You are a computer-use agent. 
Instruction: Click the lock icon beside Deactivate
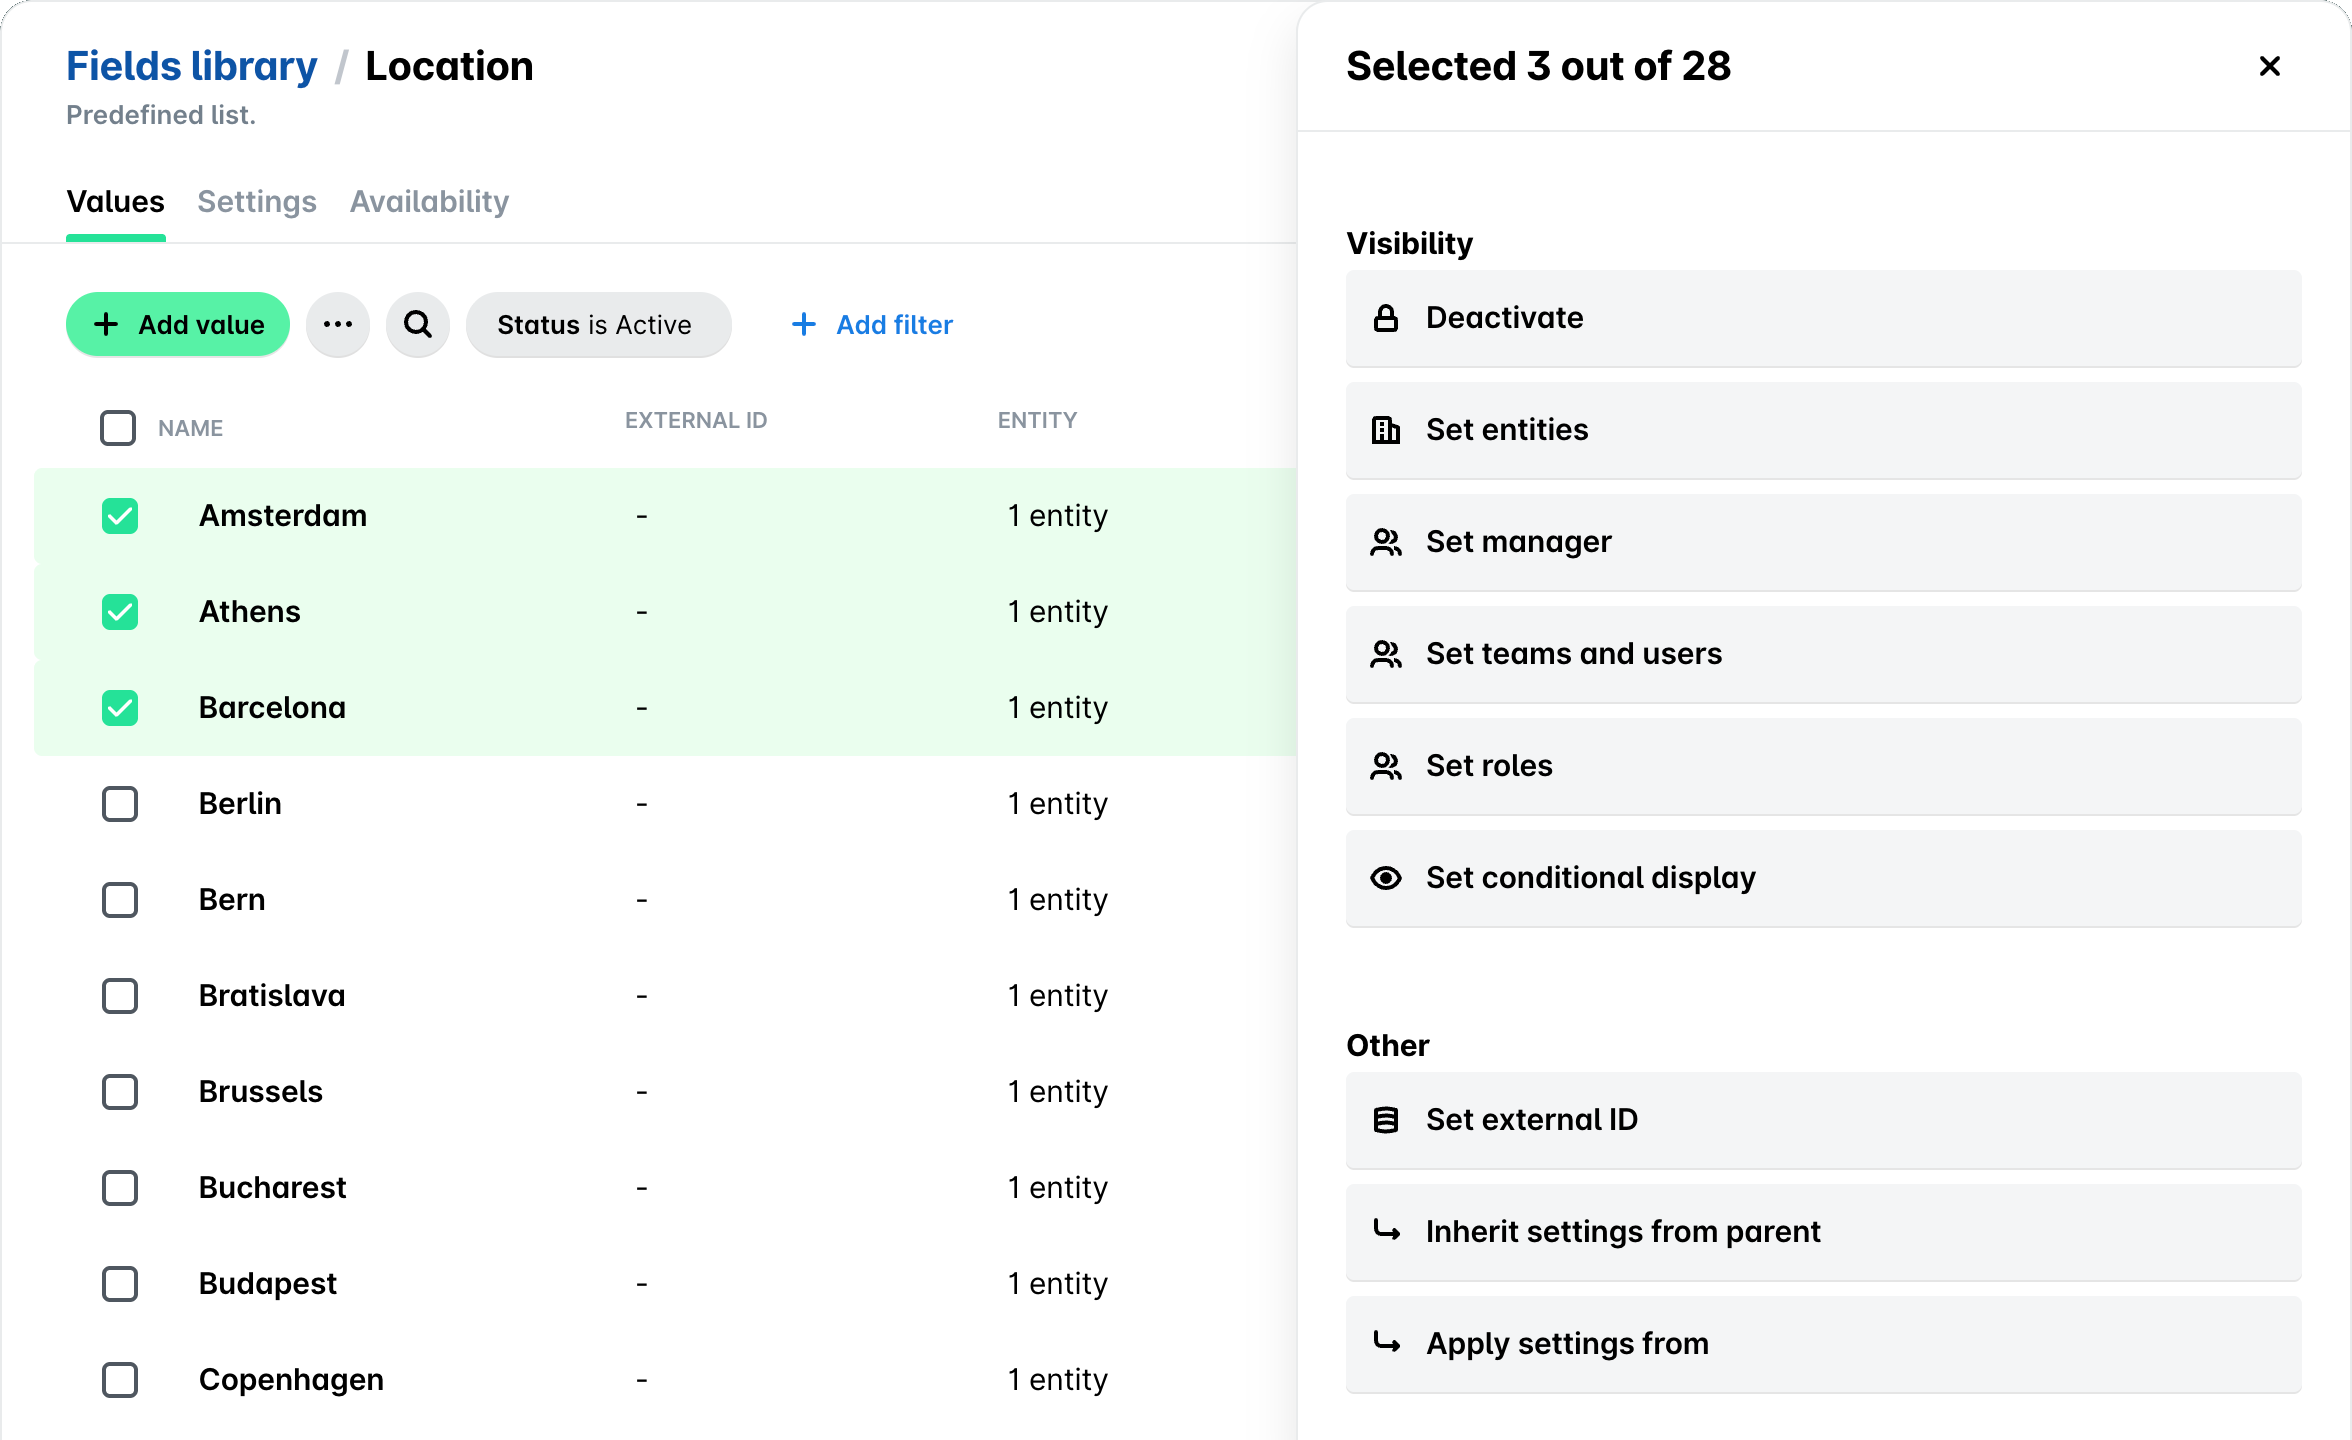point(1386,318)
